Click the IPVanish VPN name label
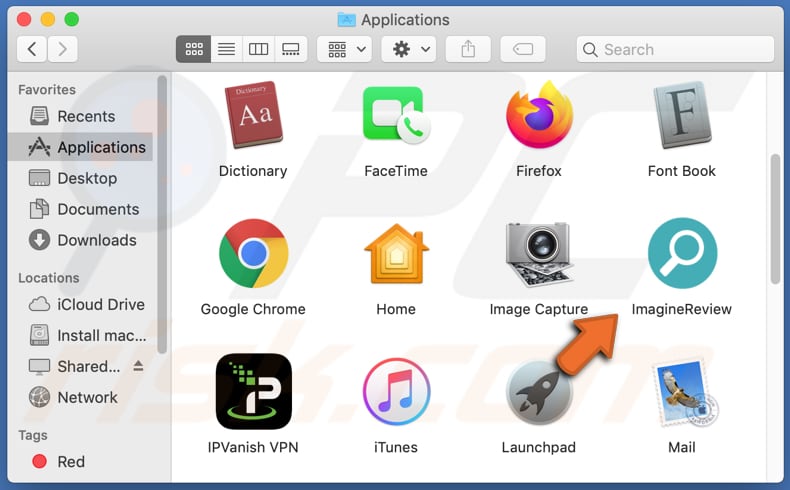 [x=253, y=447]
